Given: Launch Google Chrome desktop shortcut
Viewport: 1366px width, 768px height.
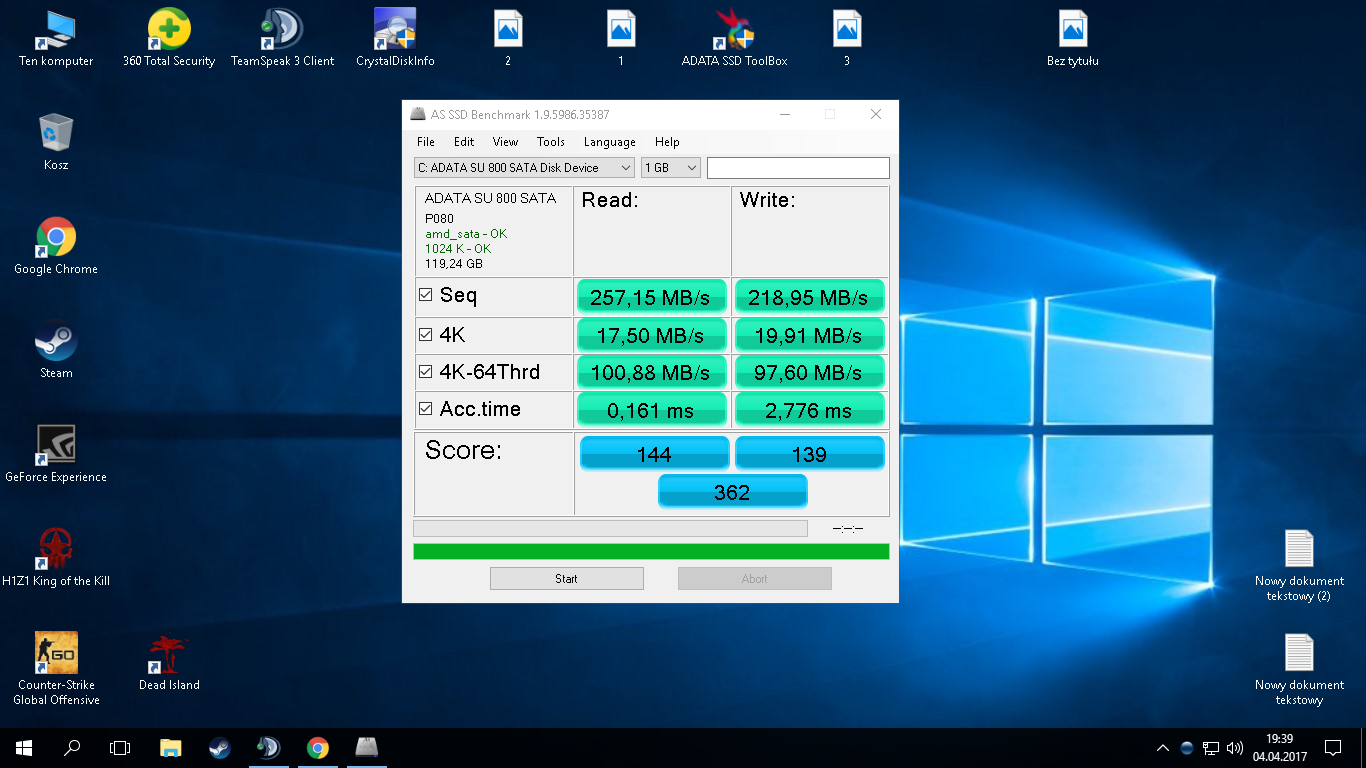Looking at the screenshot, I should pyautogui.click(x=56, y=247).
